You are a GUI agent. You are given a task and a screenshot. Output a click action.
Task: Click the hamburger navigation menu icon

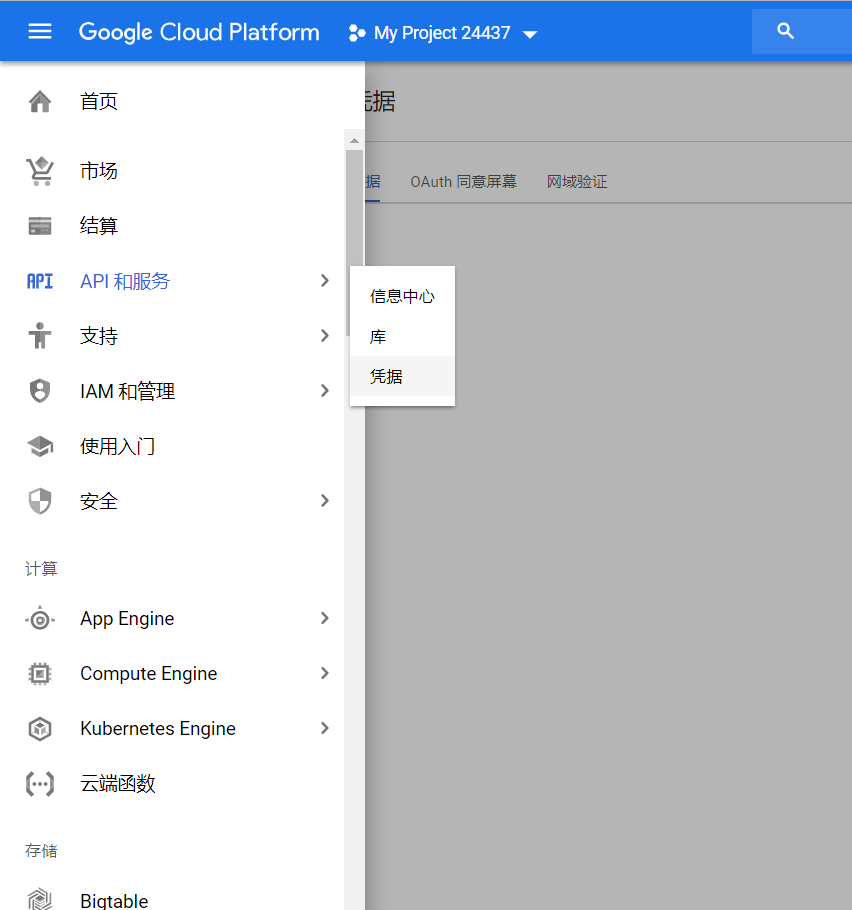[x=40, y=32]
